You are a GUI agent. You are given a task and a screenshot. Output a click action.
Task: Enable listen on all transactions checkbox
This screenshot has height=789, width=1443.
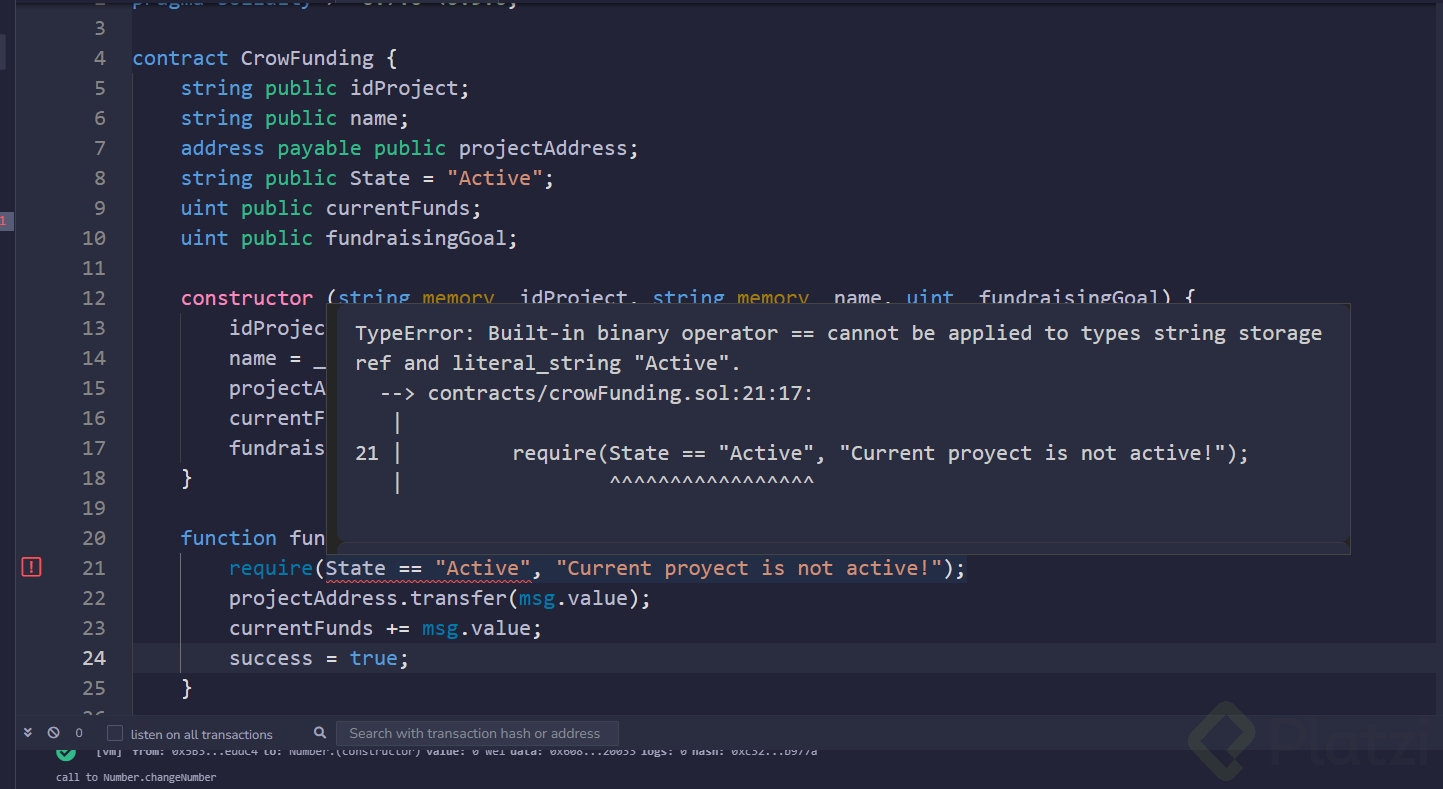115,733
